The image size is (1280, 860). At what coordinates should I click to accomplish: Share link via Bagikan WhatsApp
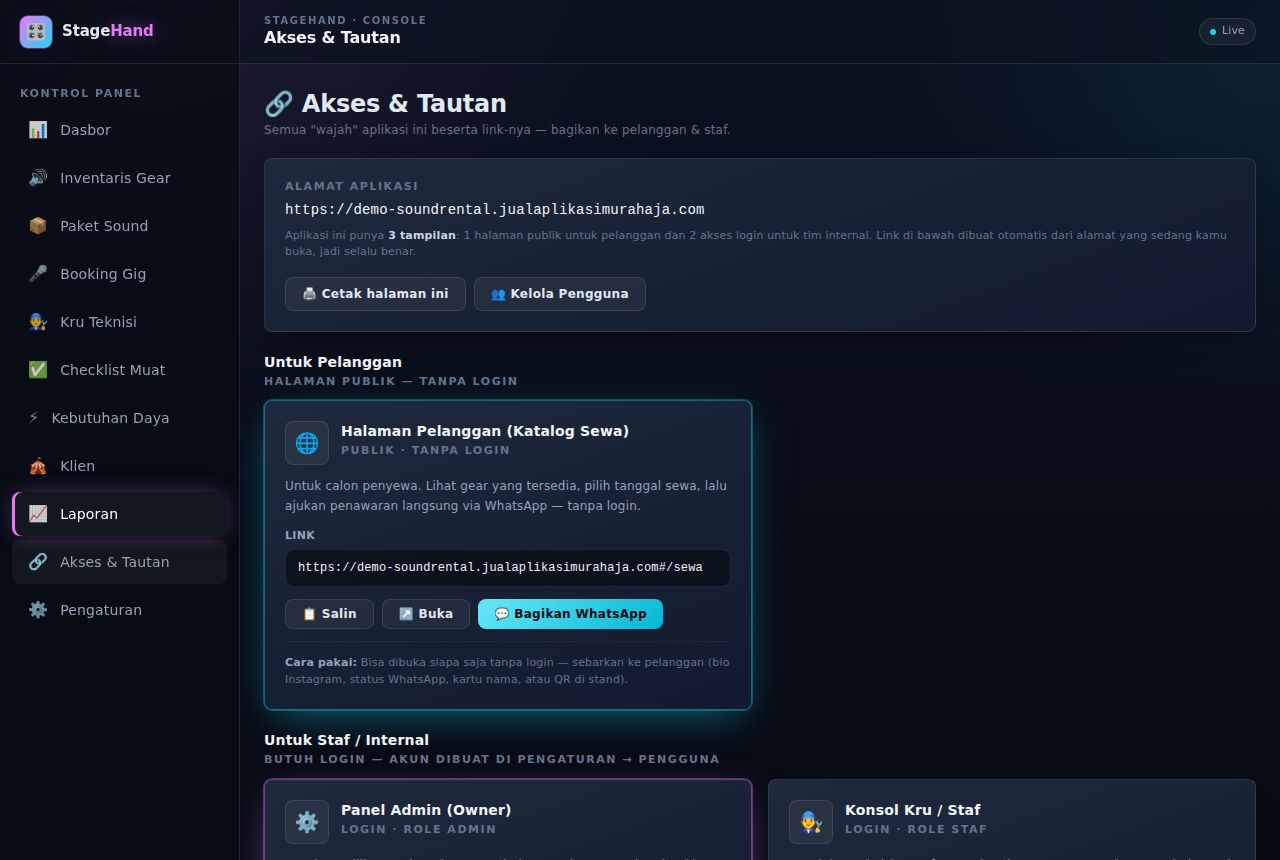coord(570,614)
